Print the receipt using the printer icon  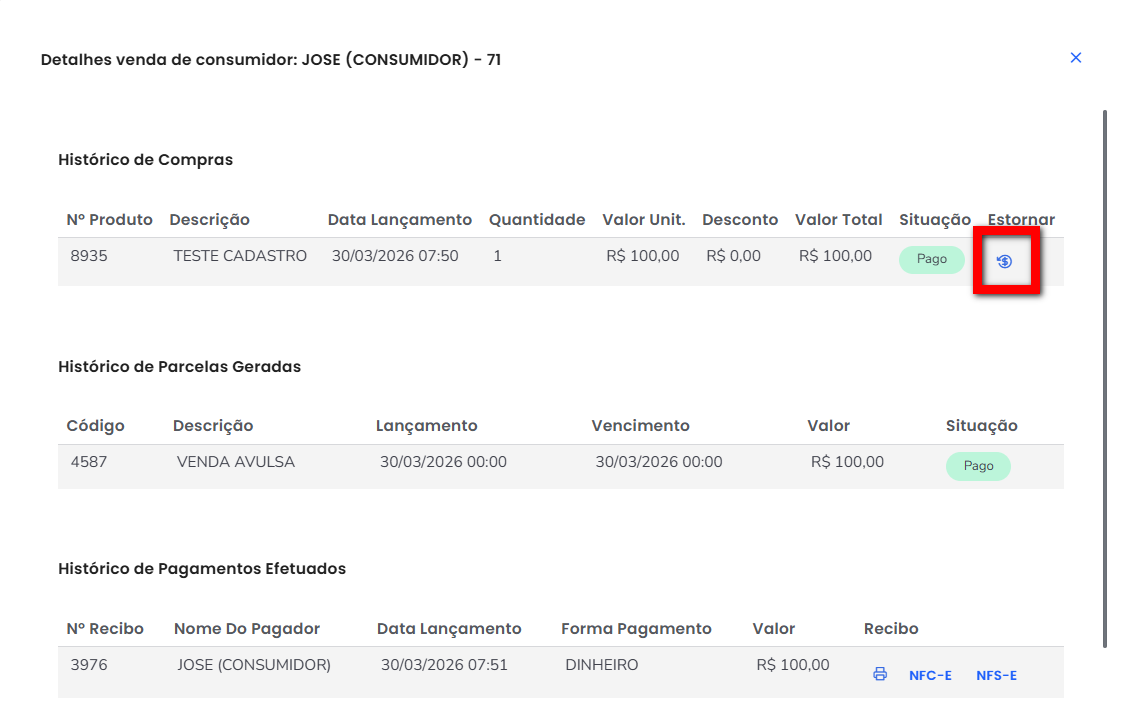880,674
